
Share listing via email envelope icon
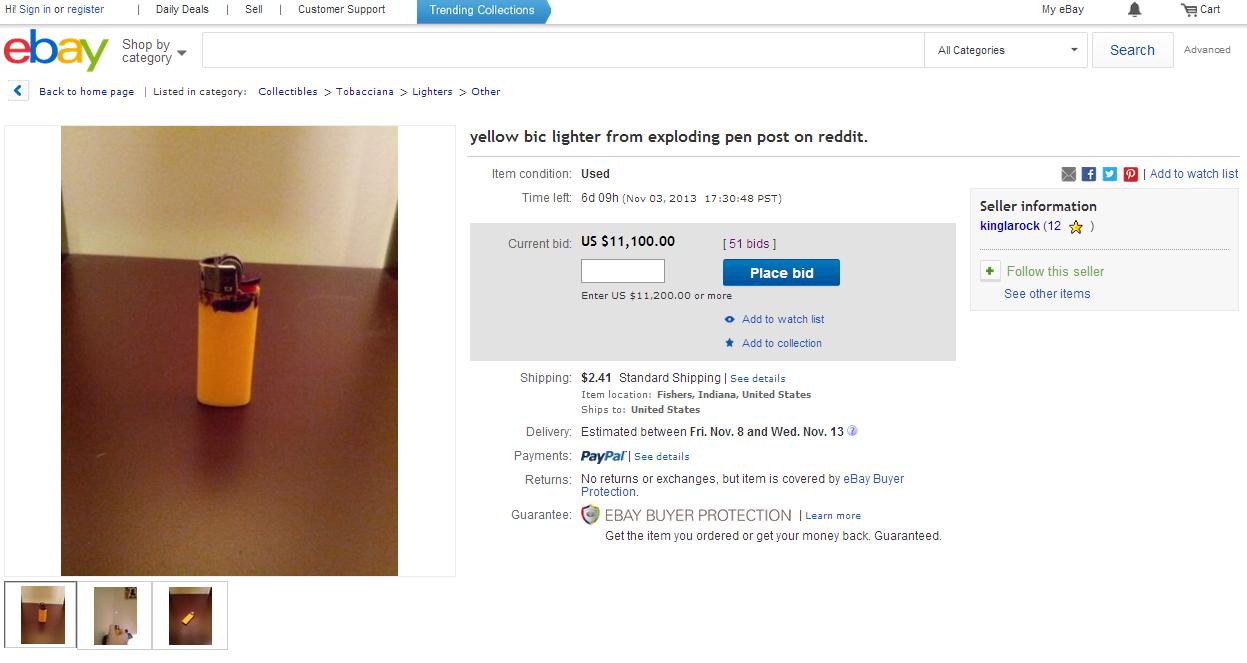tap(1068, 174)
